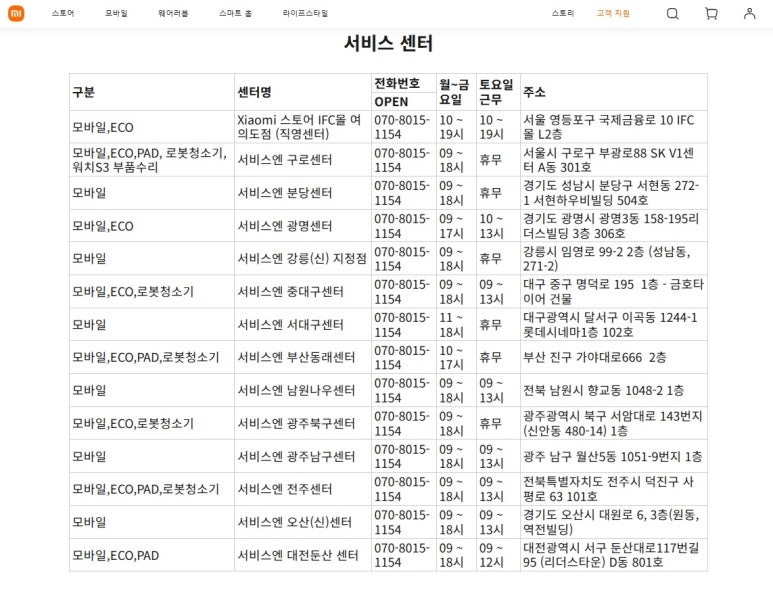
Task: Select the 남원시 향교동 address cell
Action: 614,390
